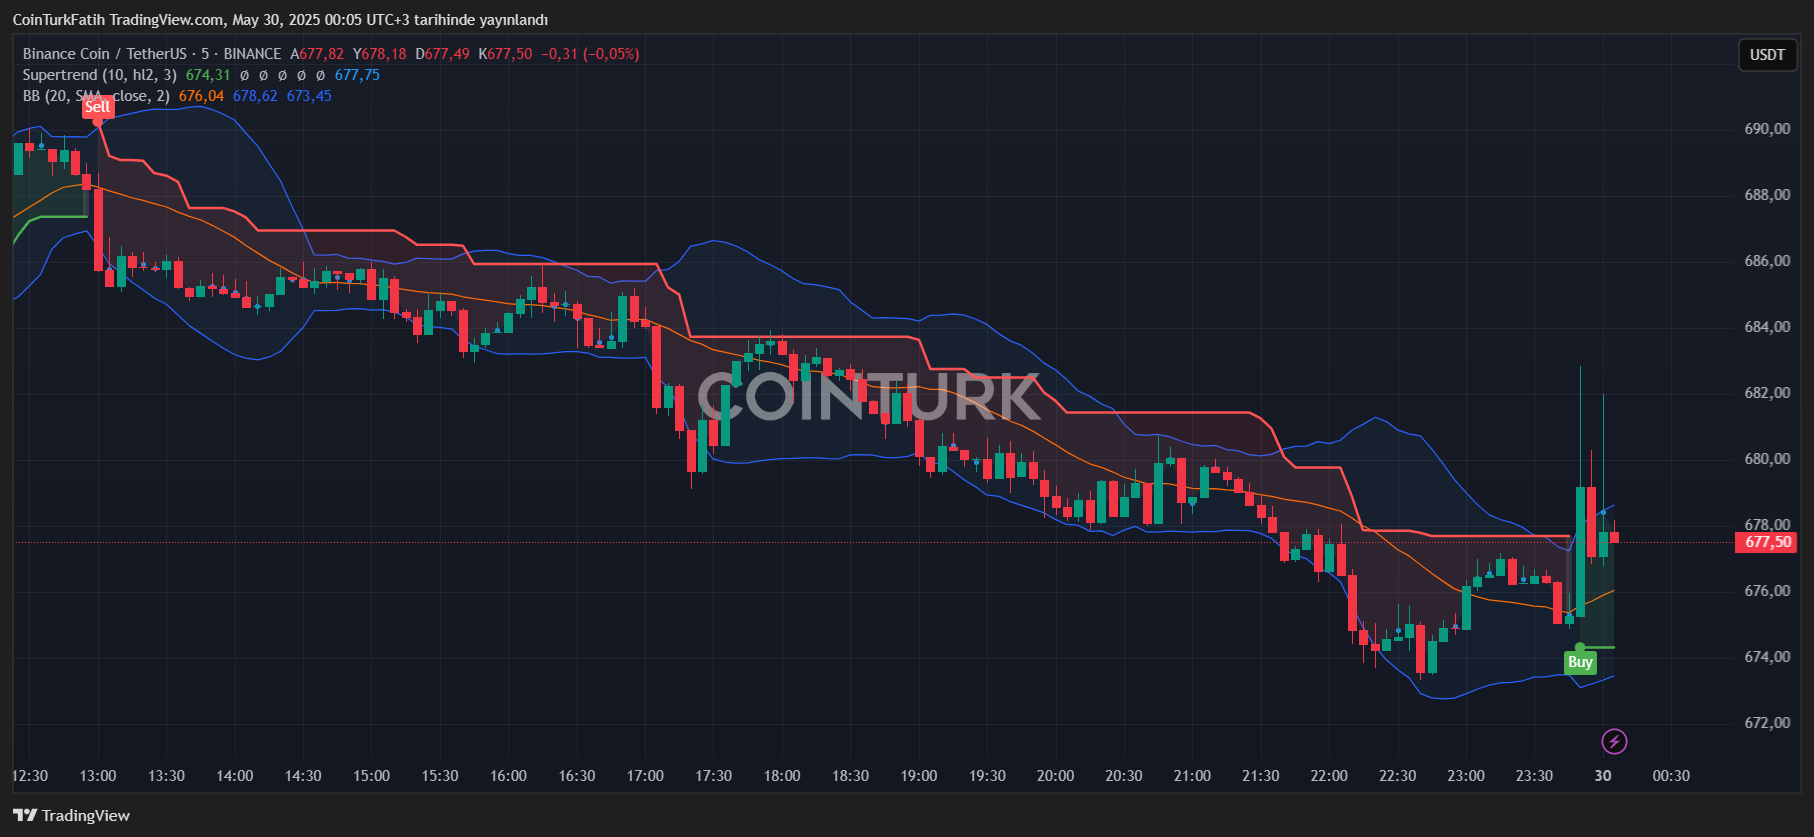The width and height of the screenshot is (1814, 837).
Task: Click the red 677,50 current price tag
Action: click(x=1767, y=542)
